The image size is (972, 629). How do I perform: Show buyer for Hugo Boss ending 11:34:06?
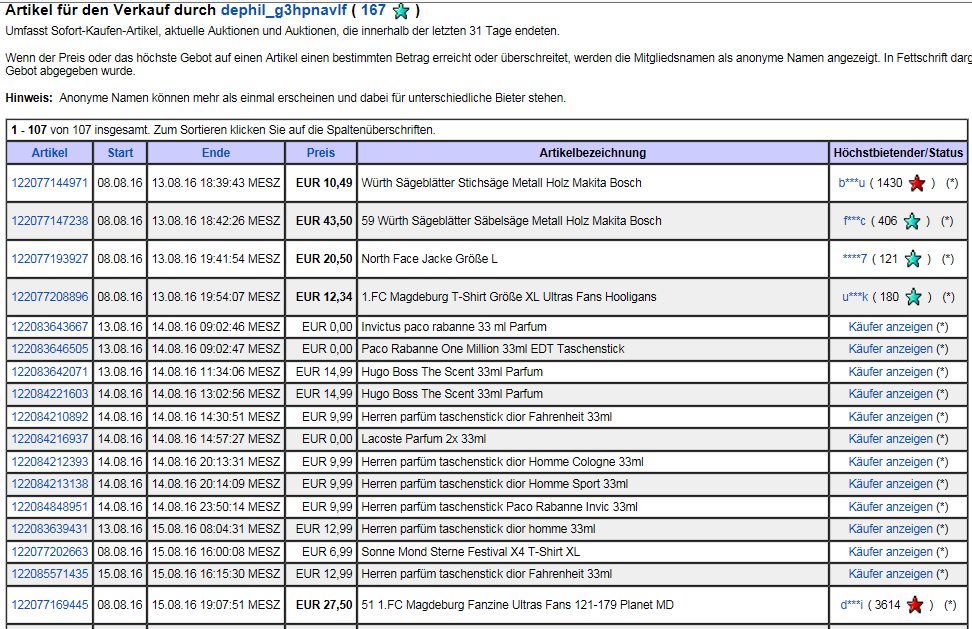(890, 372)
